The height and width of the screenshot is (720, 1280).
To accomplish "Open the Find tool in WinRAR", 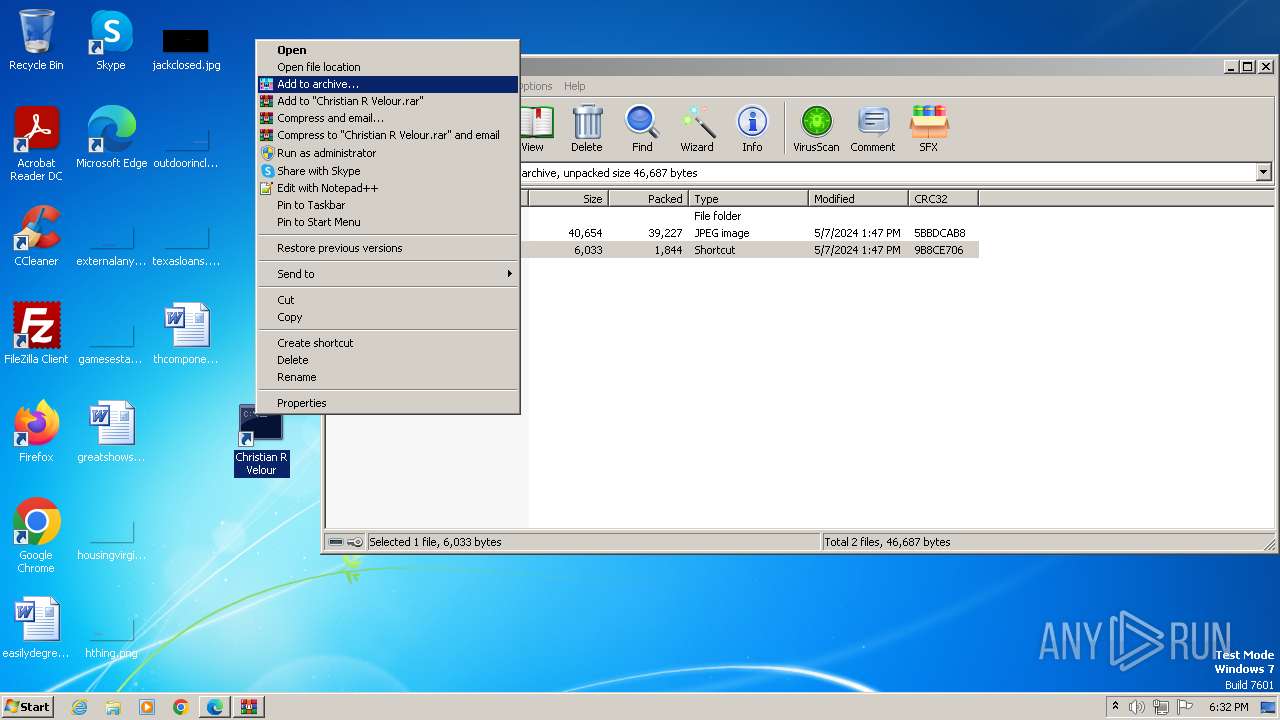I will point(642,129).
